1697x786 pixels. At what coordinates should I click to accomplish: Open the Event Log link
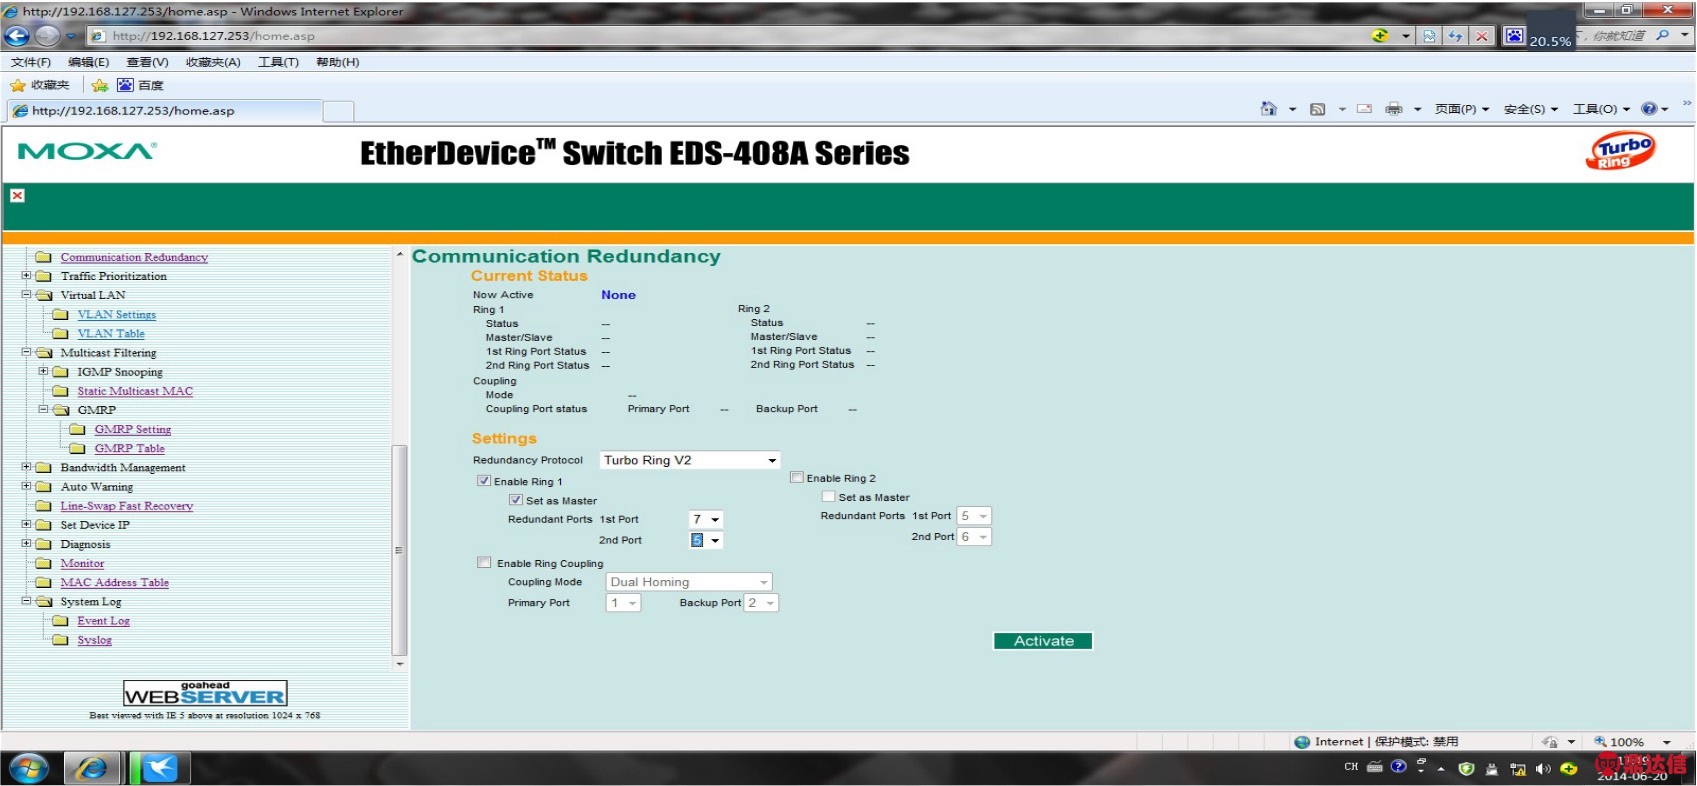coord(103,621)
